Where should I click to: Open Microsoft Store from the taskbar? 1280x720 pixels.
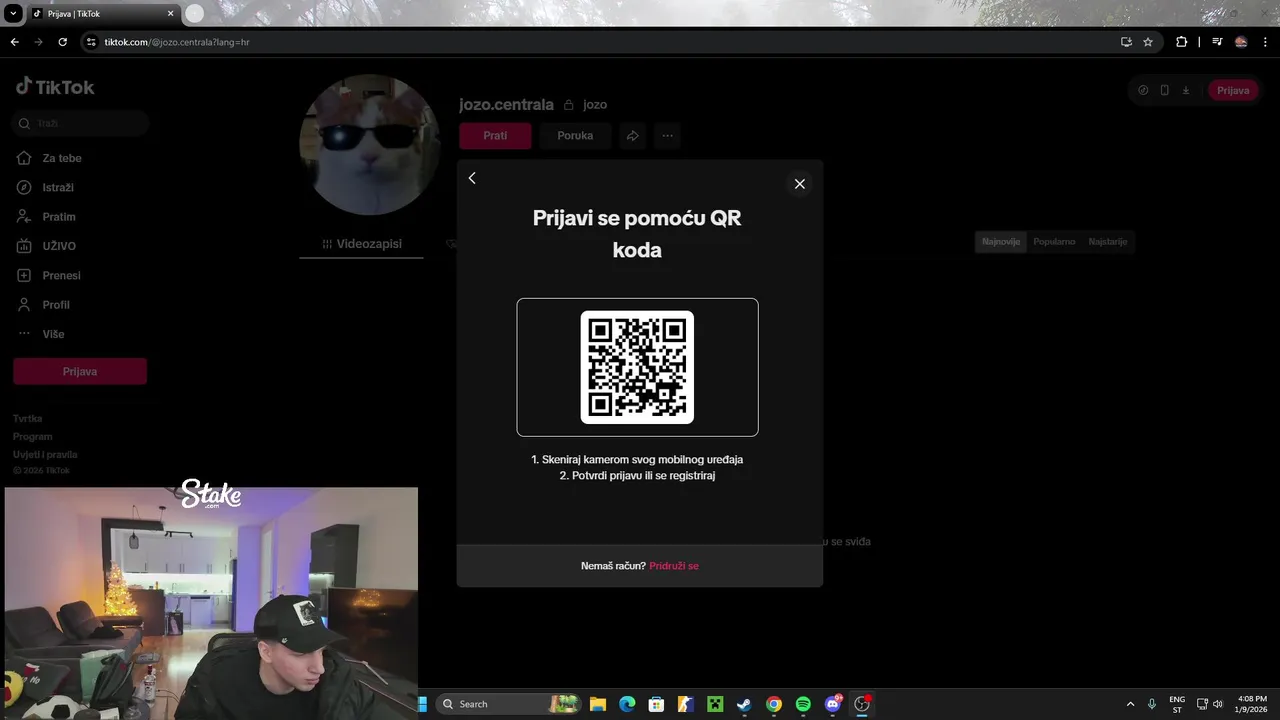(656, 704)
